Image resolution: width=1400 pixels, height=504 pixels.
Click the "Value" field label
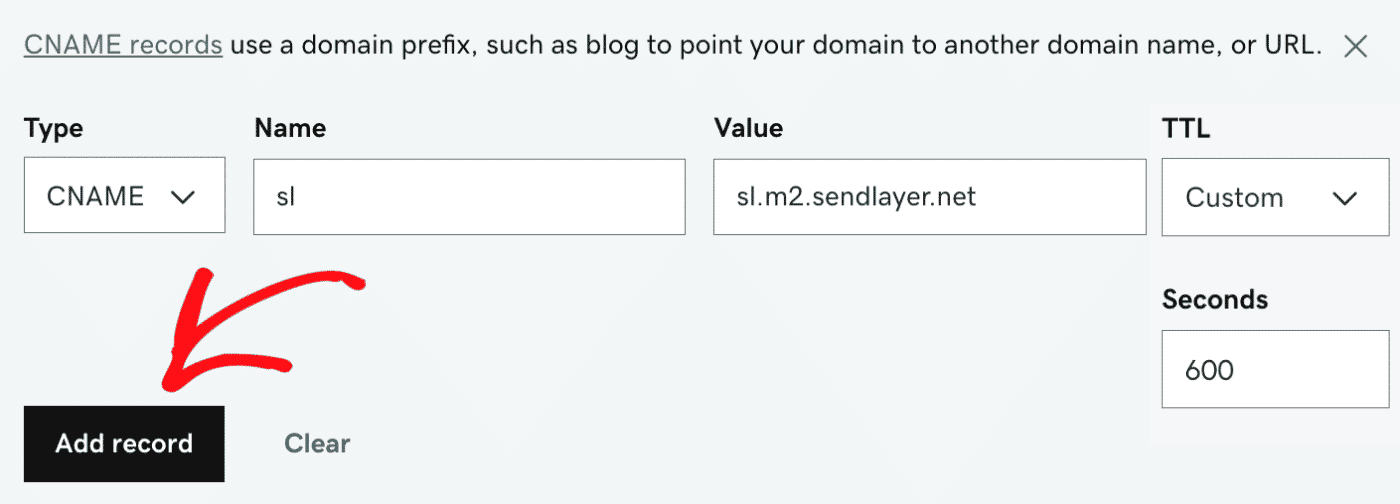click(x=748, y=128)
